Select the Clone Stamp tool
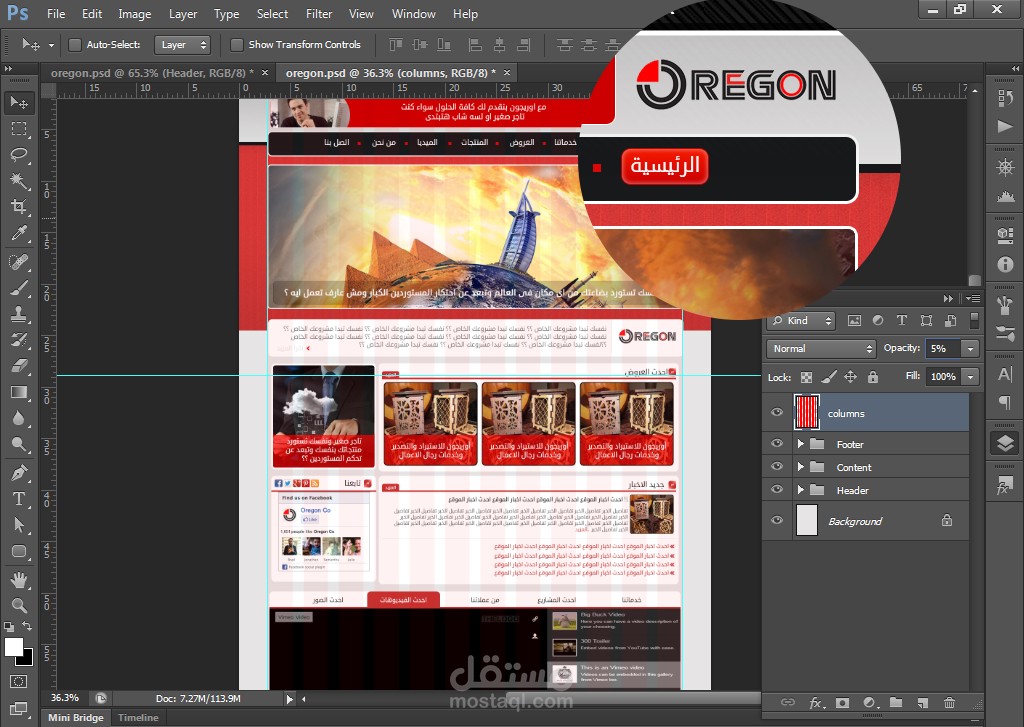This screenshot has height=727, width=1024. tap(19, 314)
